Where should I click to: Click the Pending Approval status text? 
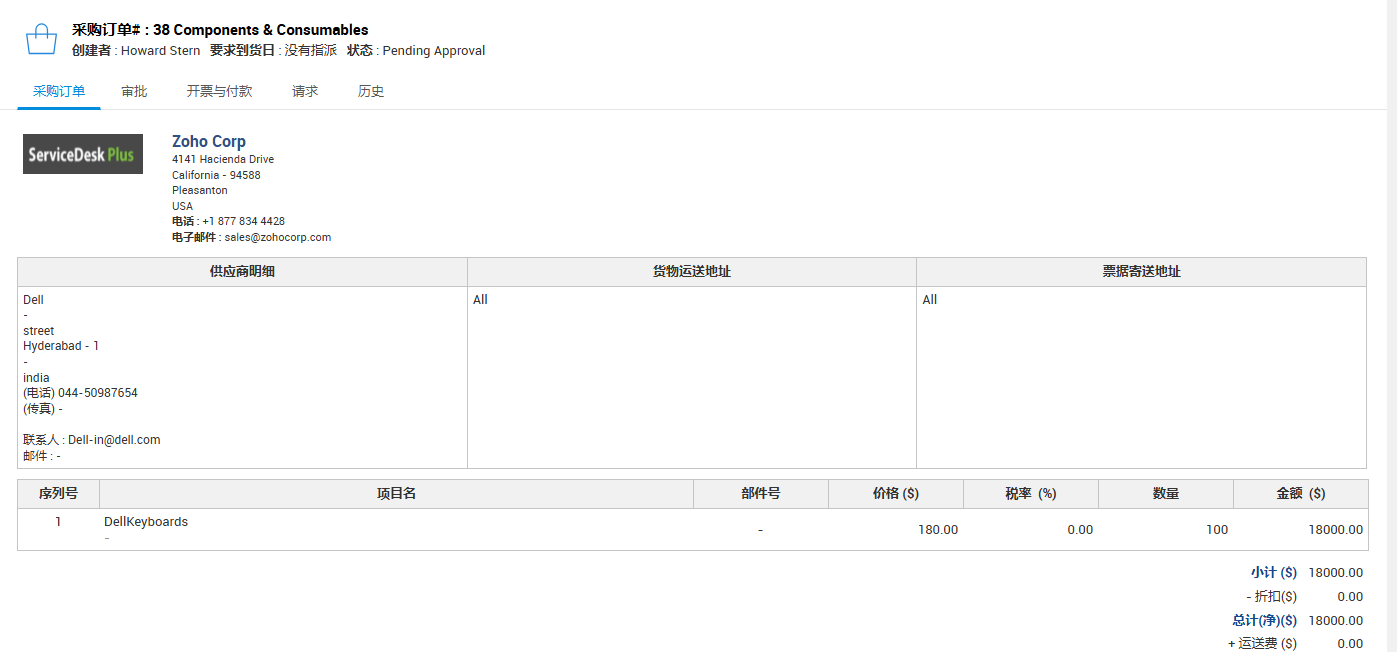click(433, 51)
